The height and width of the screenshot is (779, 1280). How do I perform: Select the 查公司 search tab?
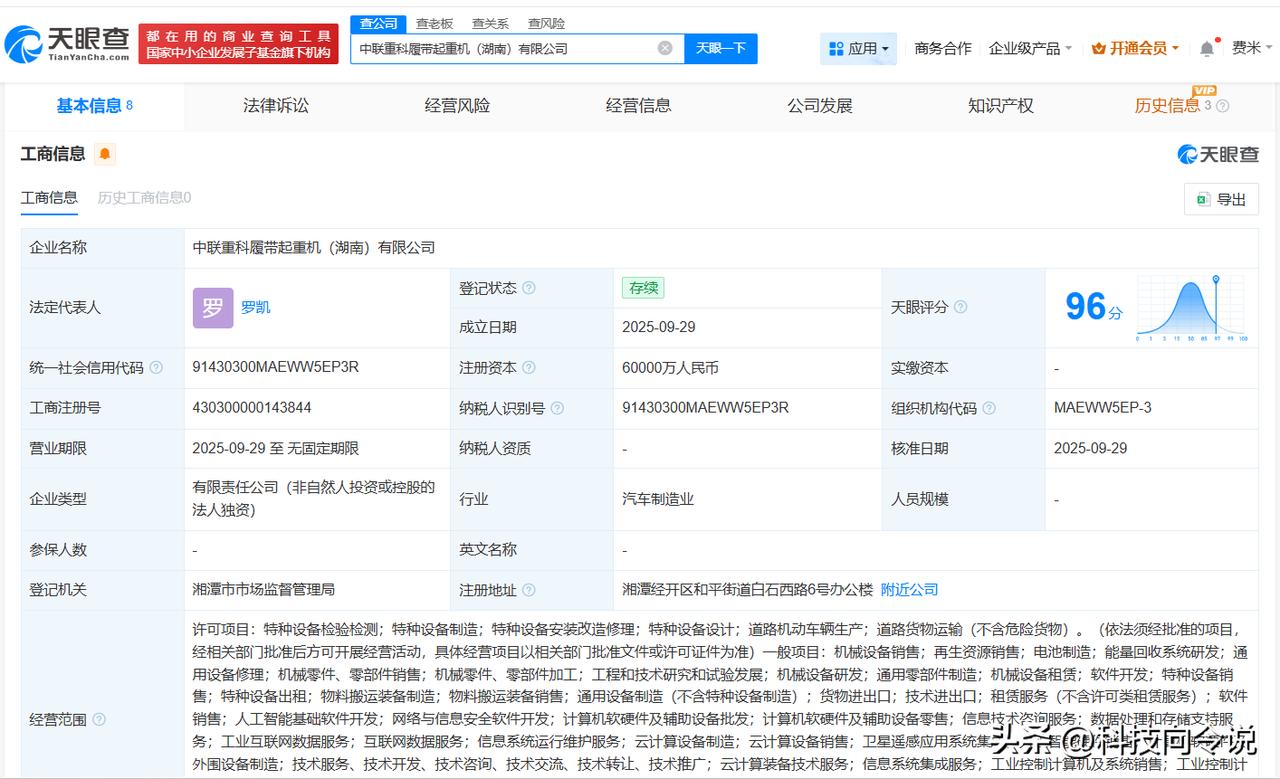point(378,23)
